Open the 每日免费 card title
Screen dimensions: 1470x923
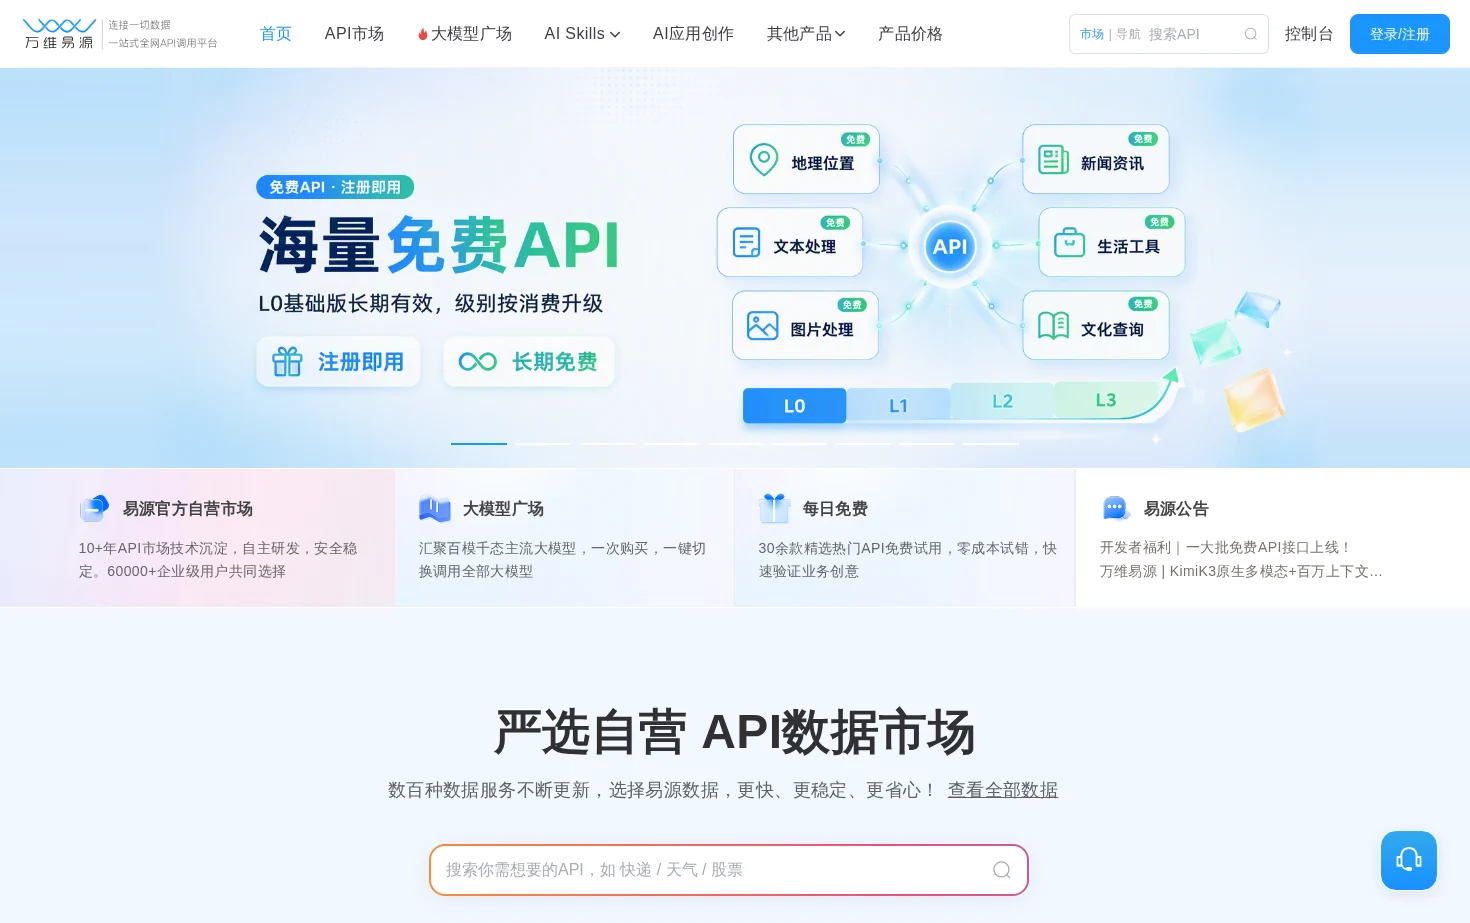(835, 509)
